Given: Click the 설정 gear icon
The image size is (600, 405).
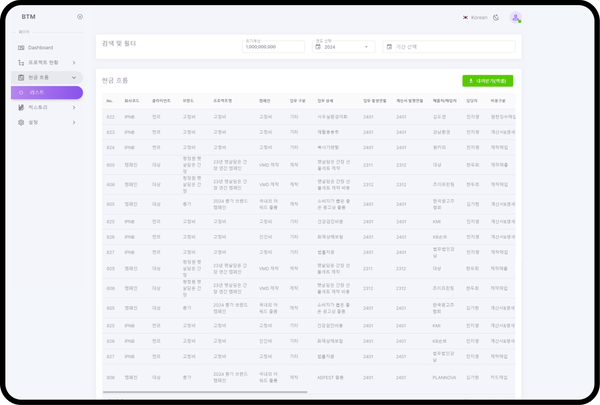Looking at the screenshot, I should (21, 122).
